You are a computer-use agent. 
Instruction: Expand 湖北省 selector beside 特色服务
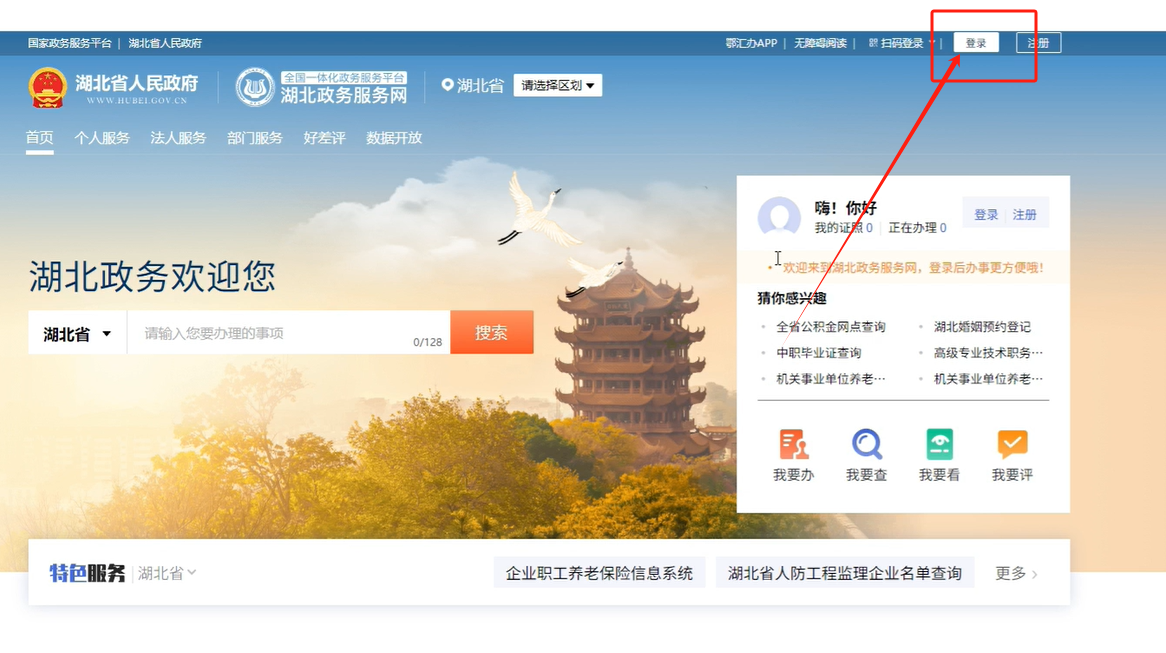point(167,573)
